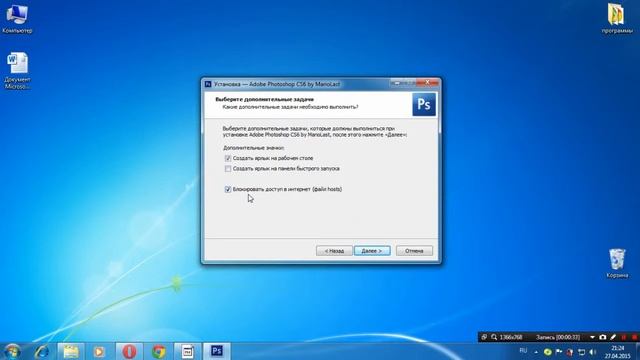Viewport: 640px width, 360px height.
Task: Open the network tray icon
Action: (582, 352)
